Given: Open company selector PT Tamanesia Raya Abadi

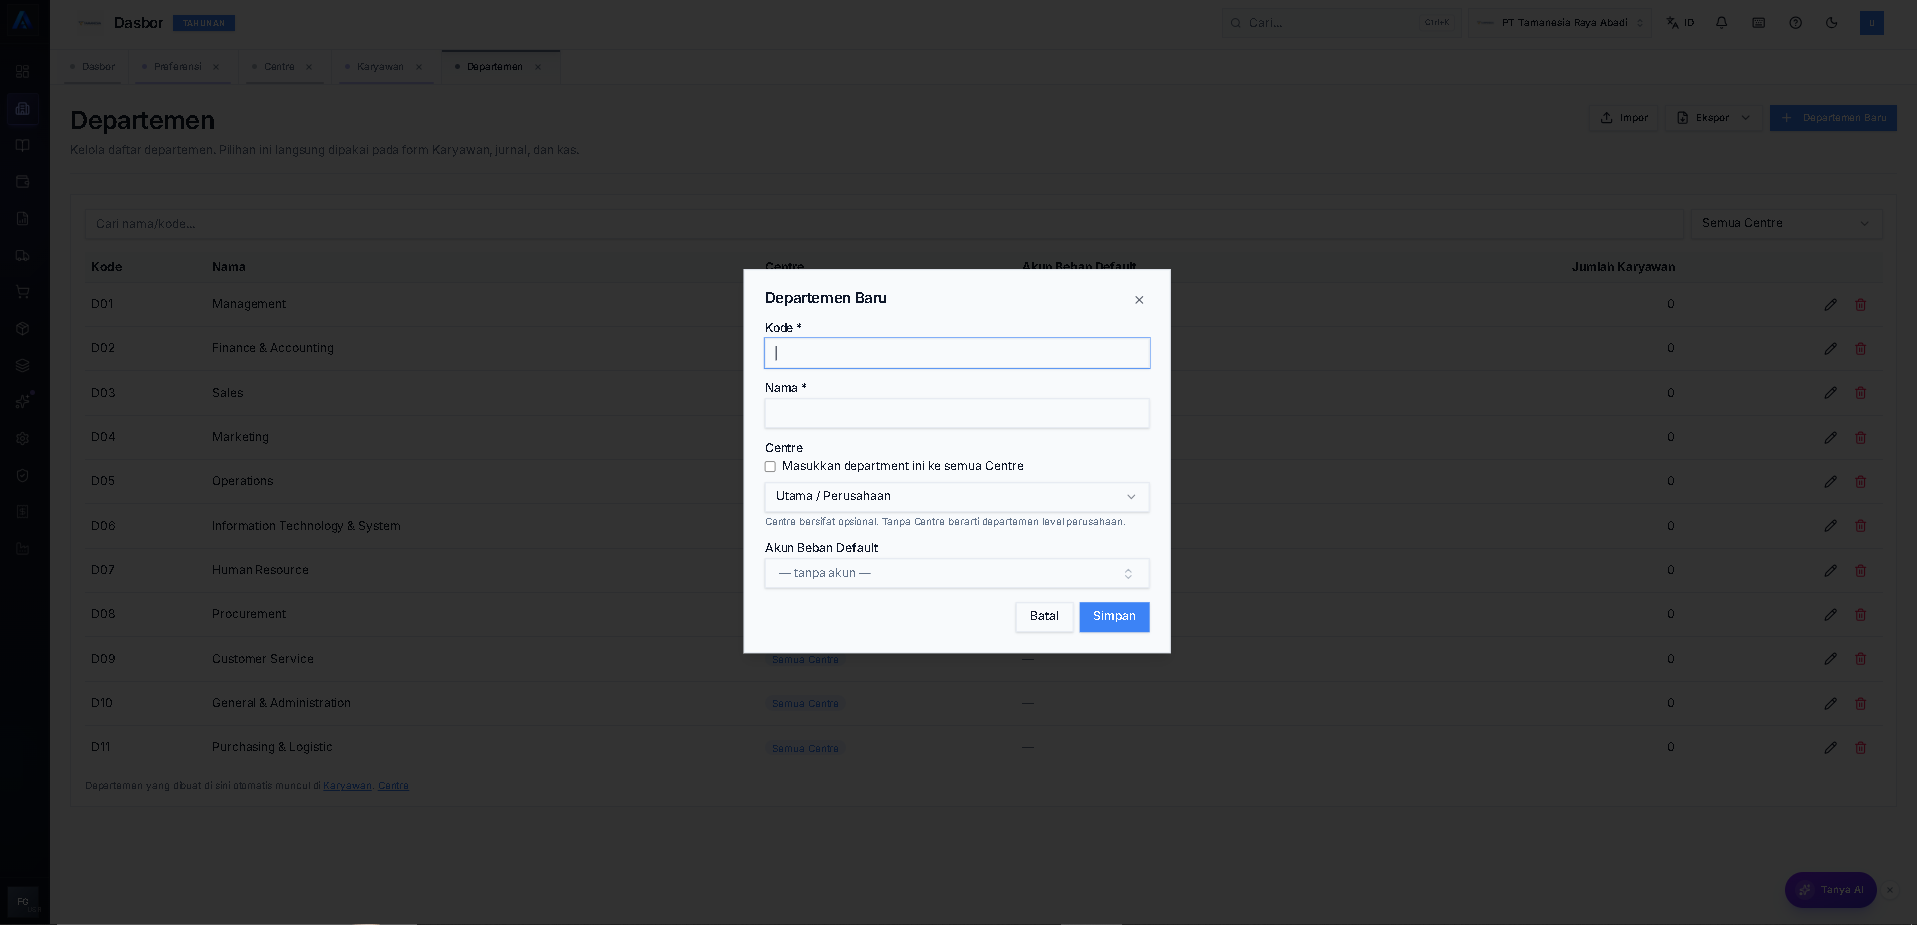Looking at the screenshot, I should click(x=1562, y=22).
